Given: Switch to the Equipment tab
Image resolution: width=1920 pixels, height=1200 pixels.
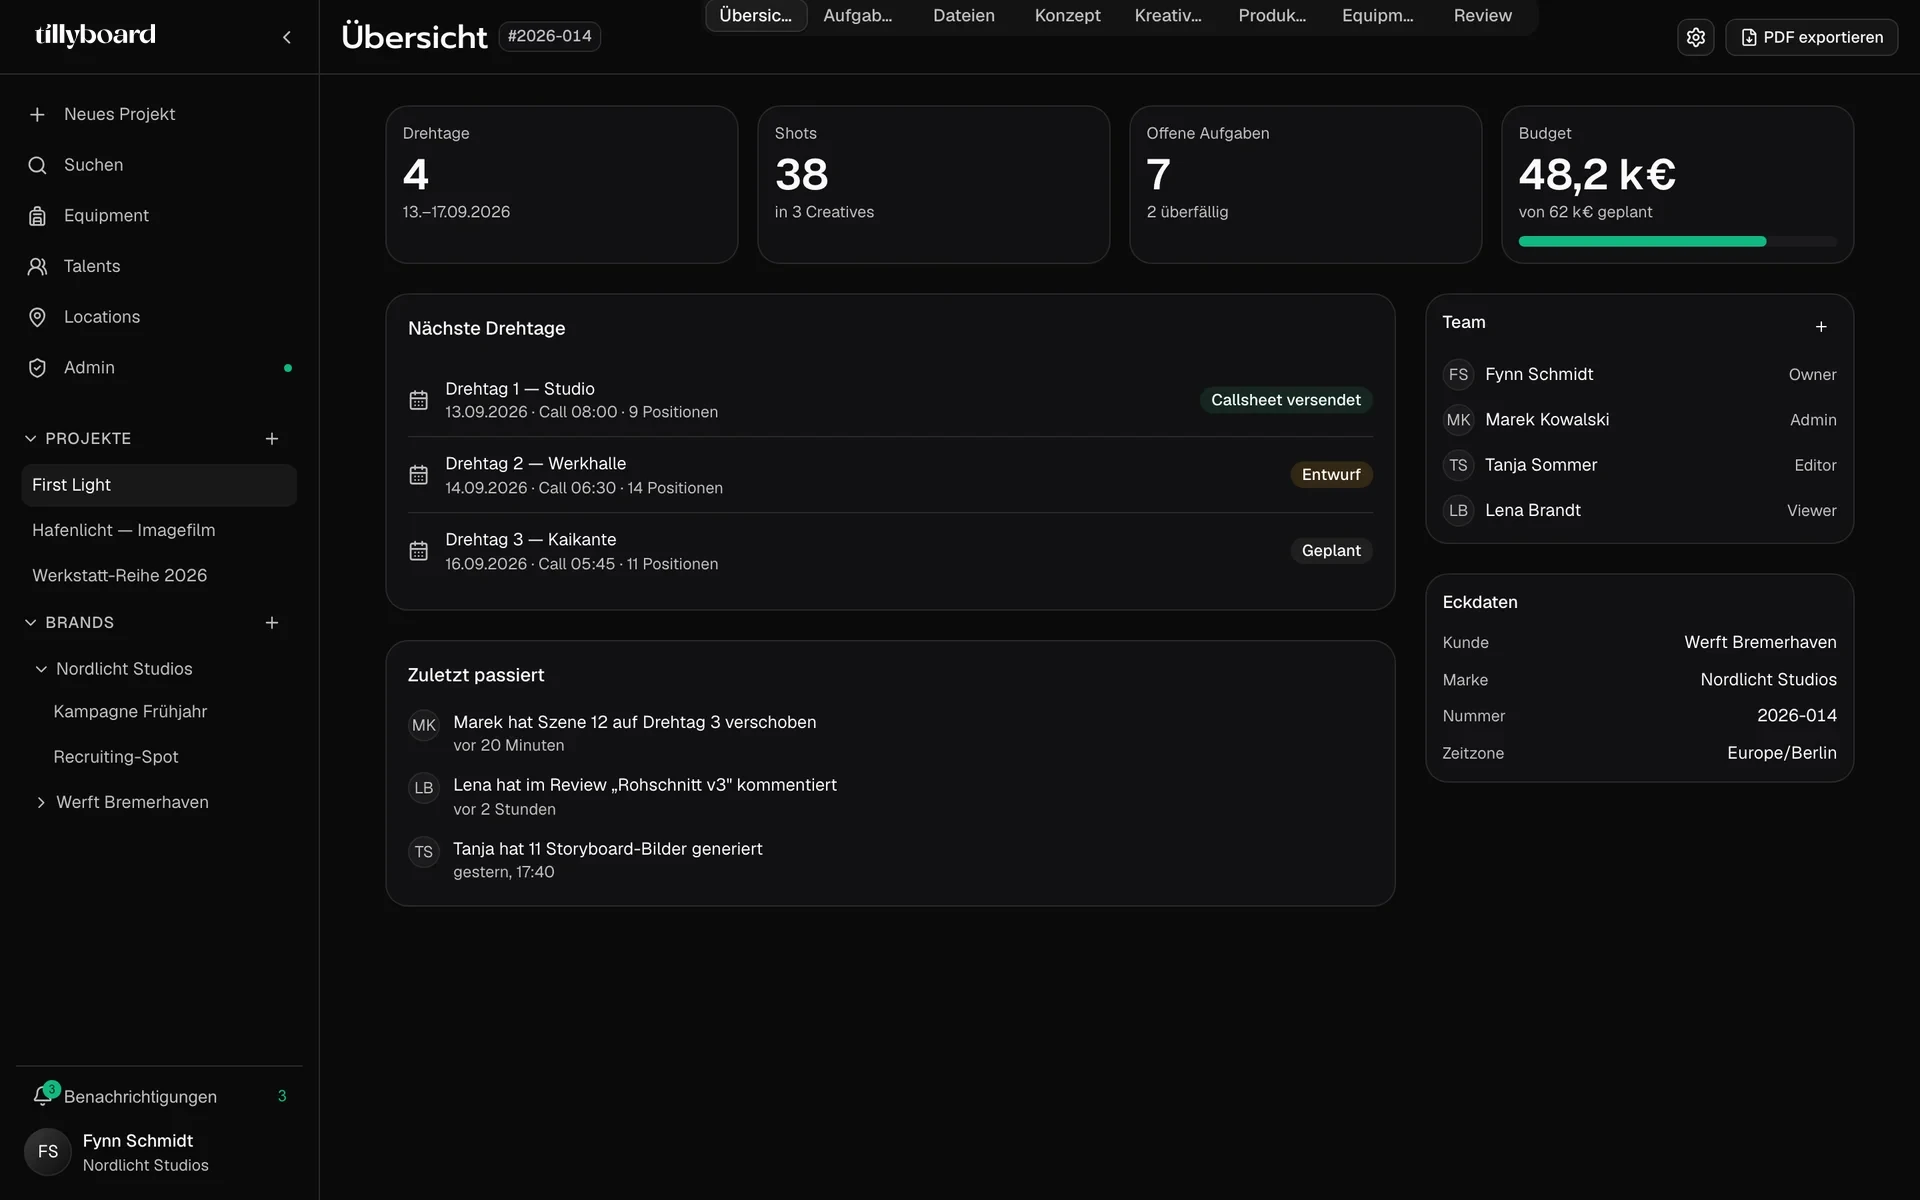Looking at the screenshot, I should coord(1377,16).
